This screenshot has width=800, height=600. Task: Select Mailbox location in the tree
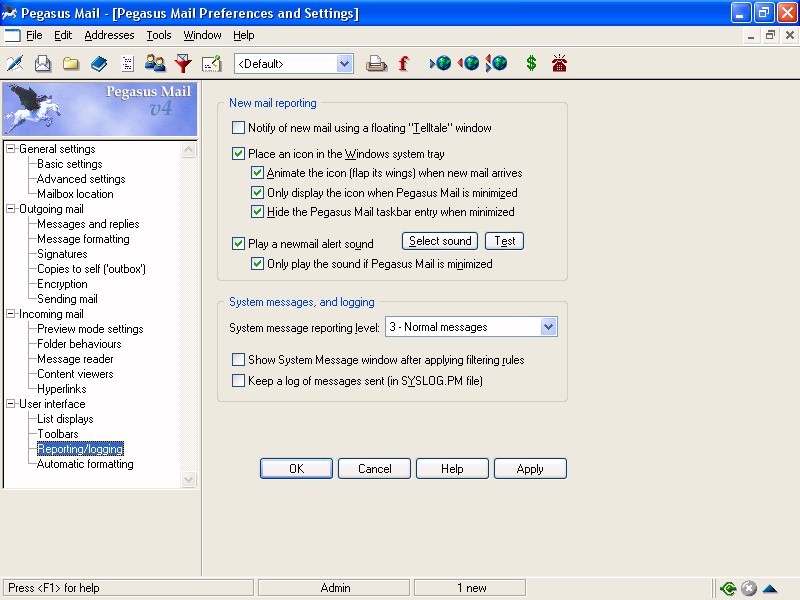coord(75,194)
